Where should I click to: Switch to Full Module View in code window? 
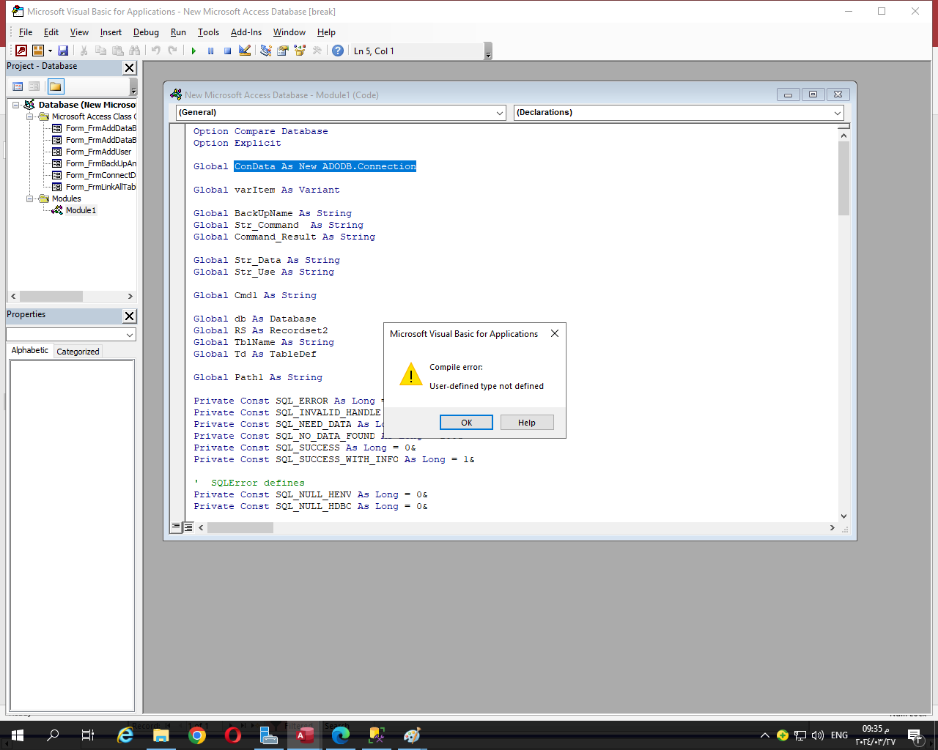(x=188, y=527)
